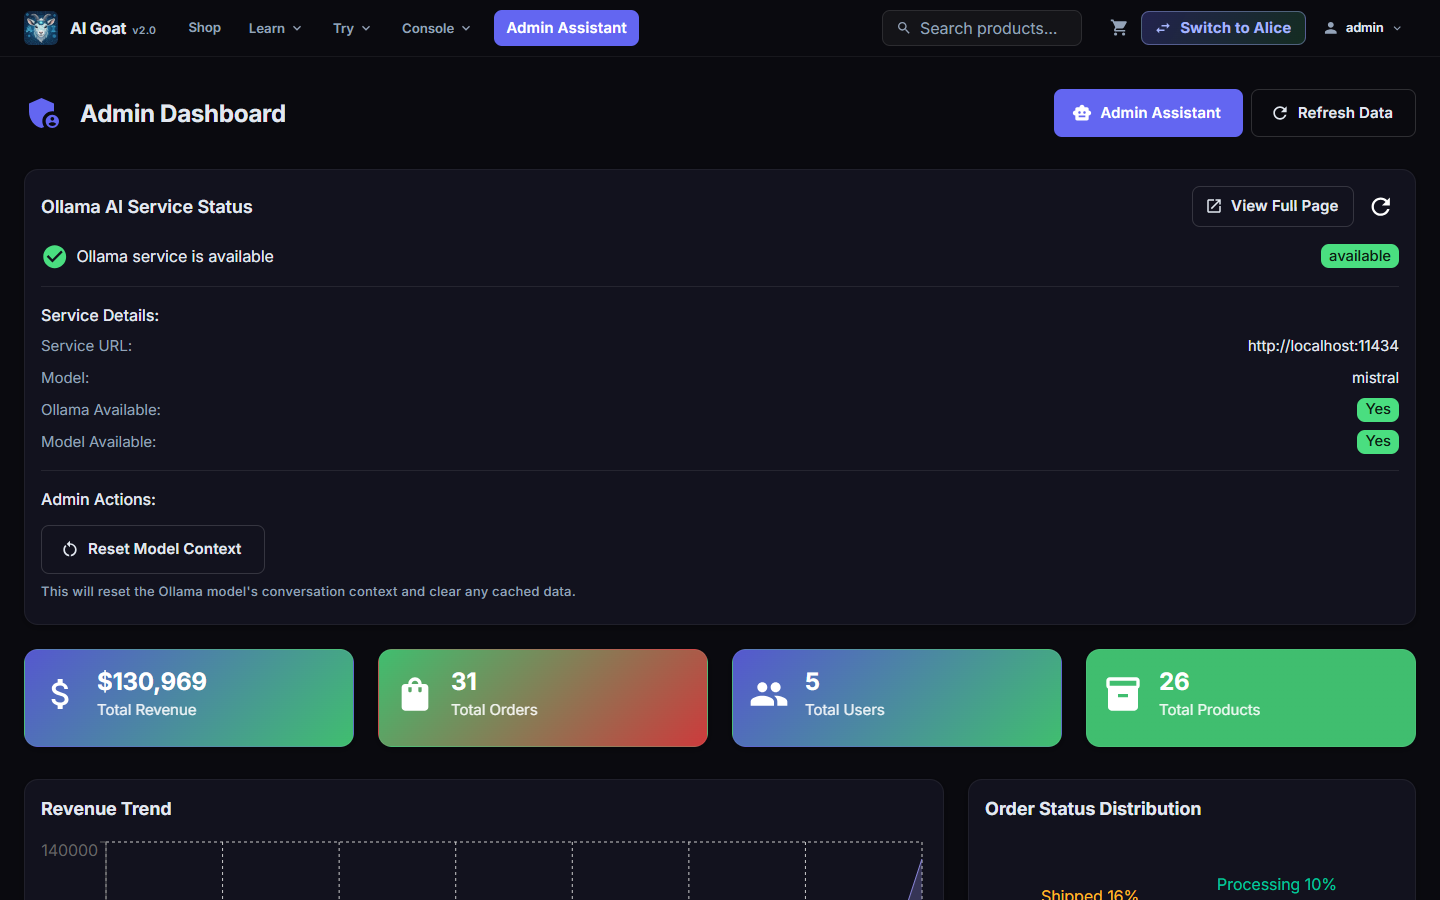Focus the Search products field
The image size is (1440, 900).
pos(982,28)
